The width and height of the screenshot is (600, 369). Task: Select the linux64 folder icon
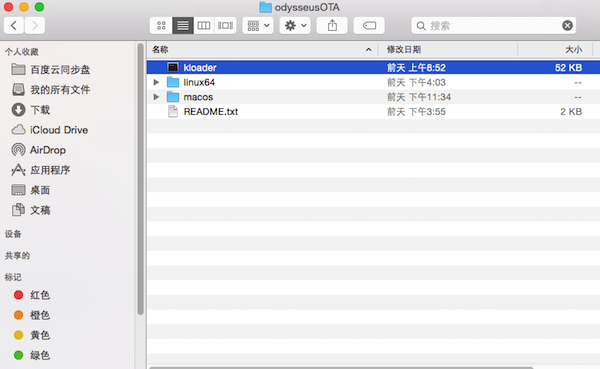173,82
